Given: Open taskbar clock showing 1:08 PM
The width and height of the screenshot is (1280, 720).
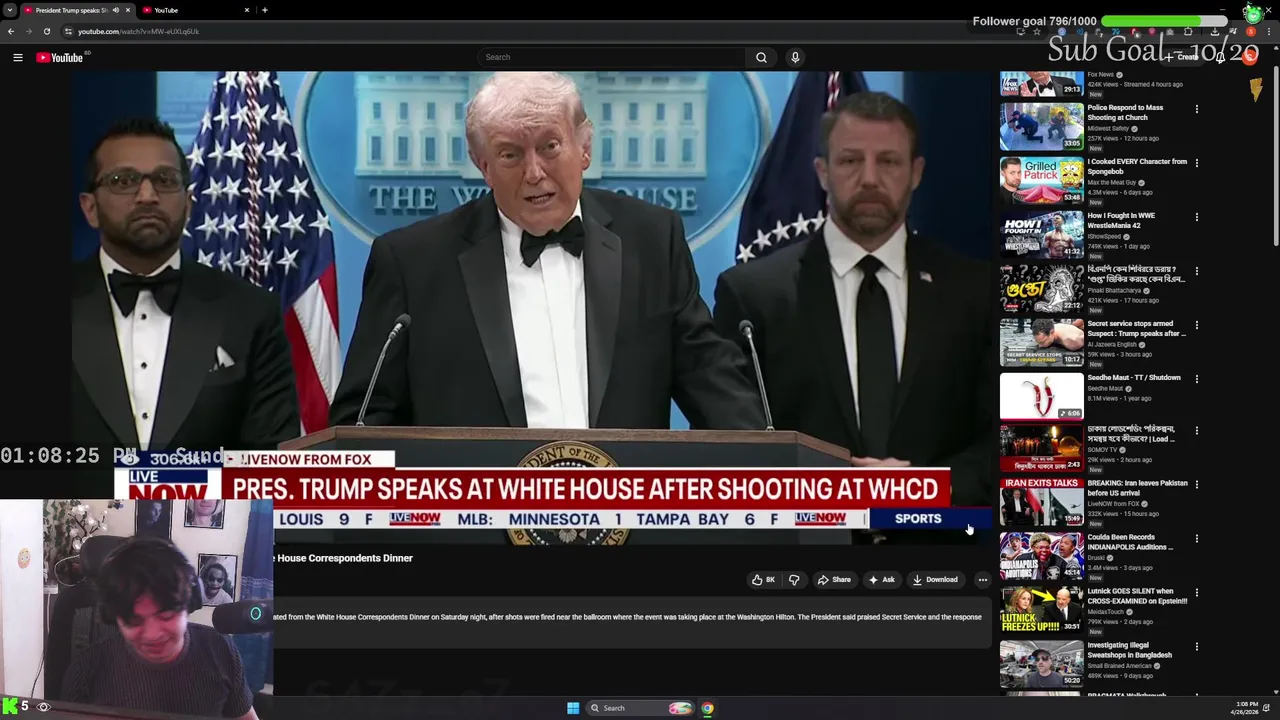Looking at the screenshot, I should point(1247,708).
